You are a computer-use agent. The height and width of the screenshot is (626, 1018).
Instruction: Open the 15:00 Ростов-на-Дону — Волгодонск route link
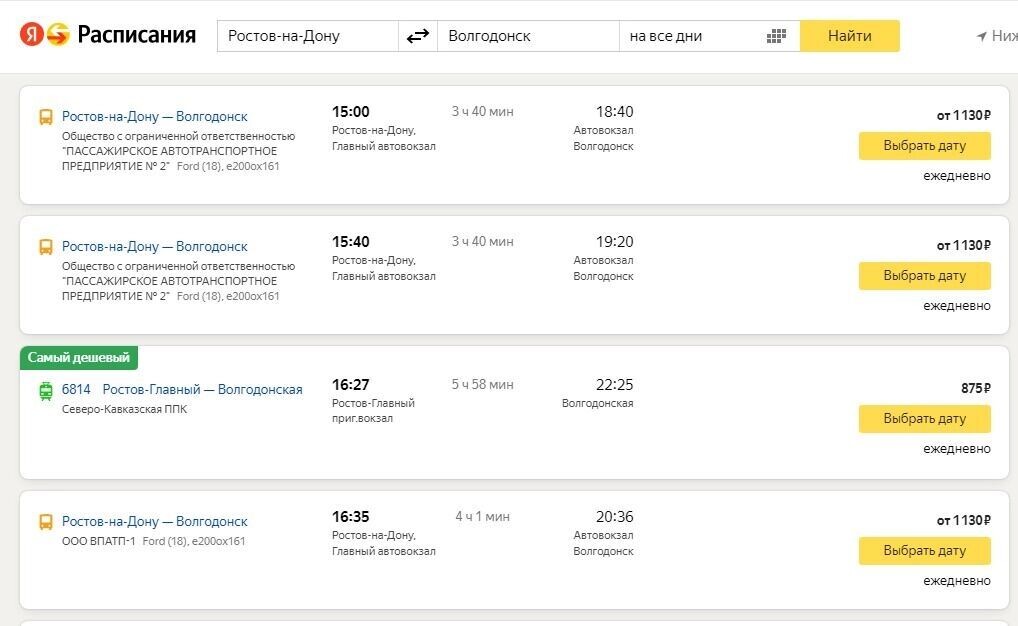[153, 116]
